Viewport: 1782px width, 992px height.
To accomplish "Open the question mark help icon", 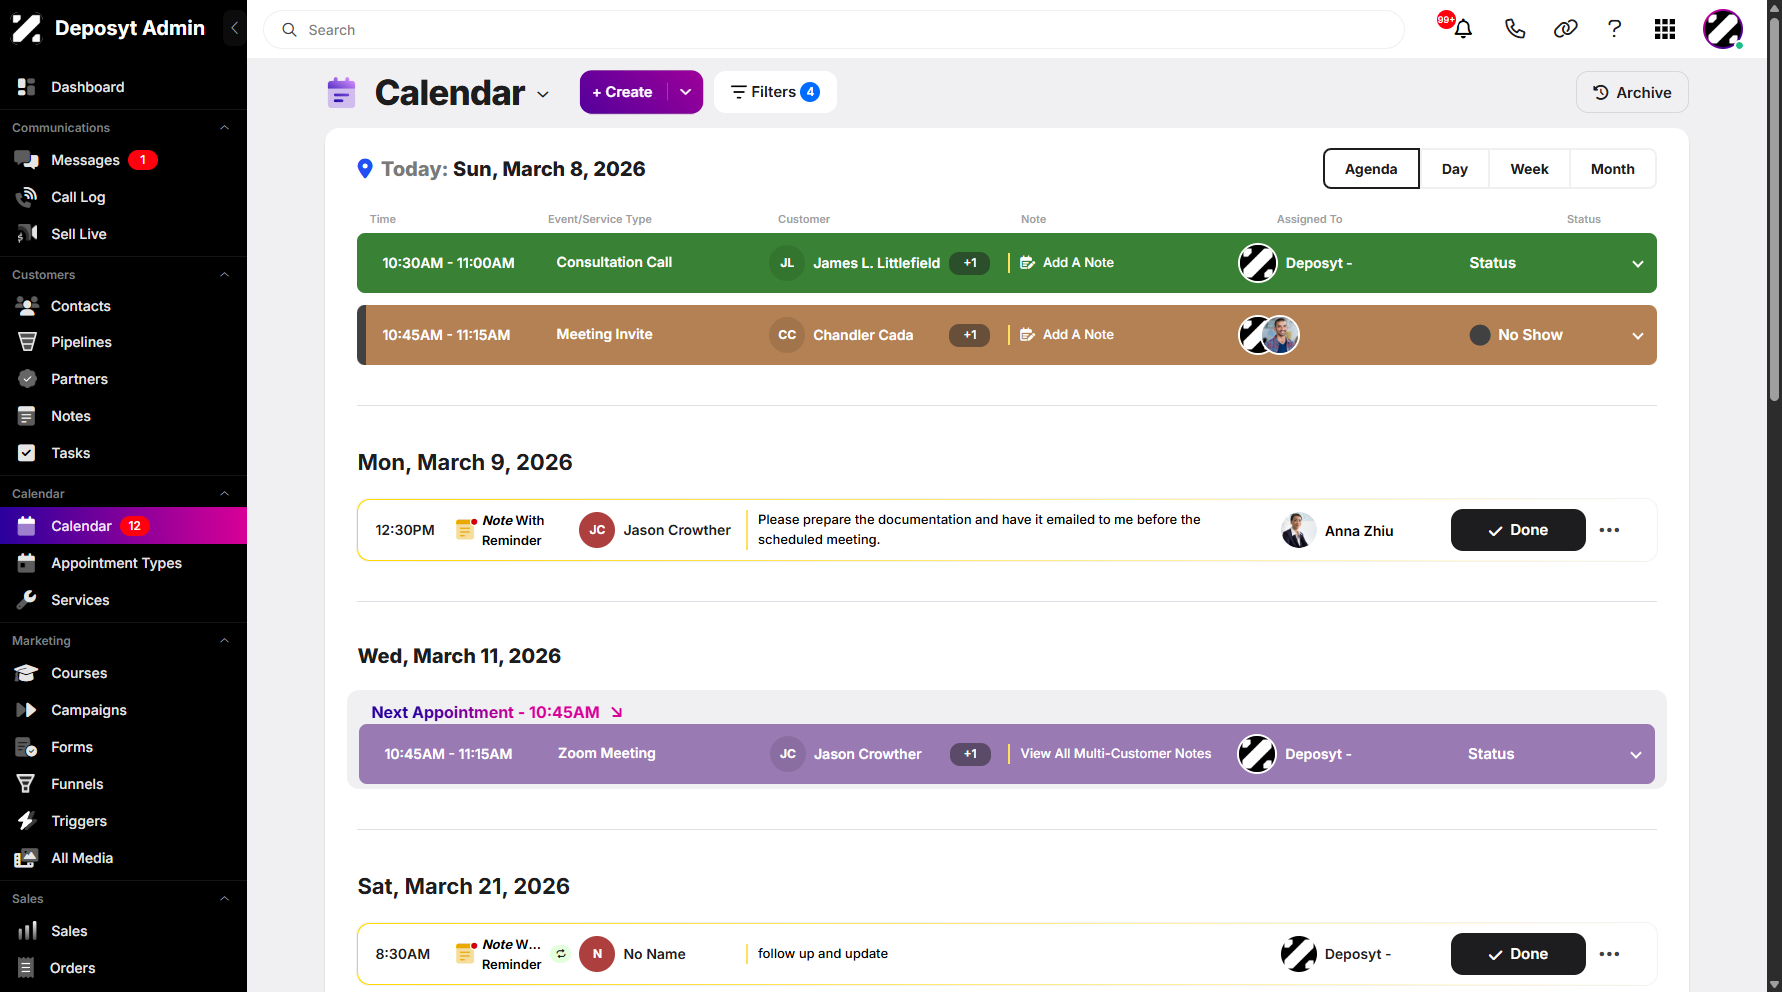I will (1614, 29).
